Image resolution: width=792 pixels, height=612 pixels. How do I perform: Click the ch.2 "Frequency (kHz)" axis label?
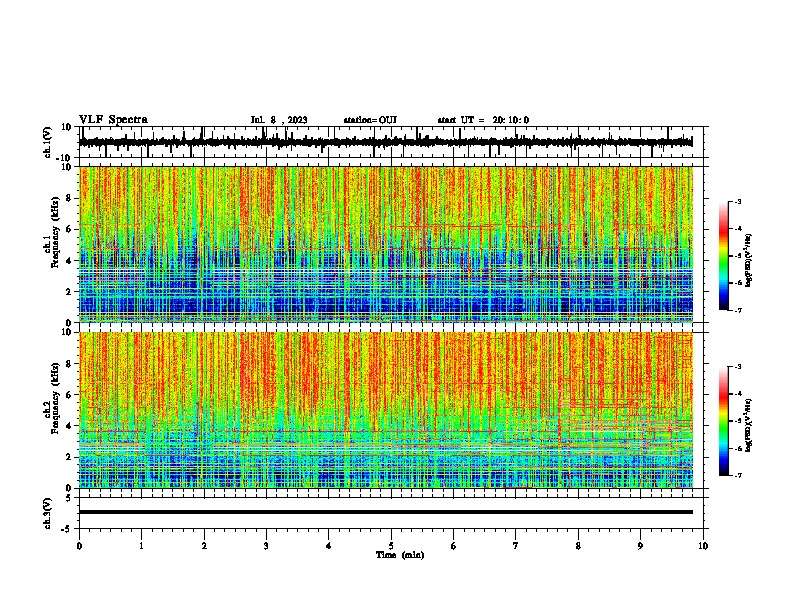pyautogui.click(x=55, y=398)
